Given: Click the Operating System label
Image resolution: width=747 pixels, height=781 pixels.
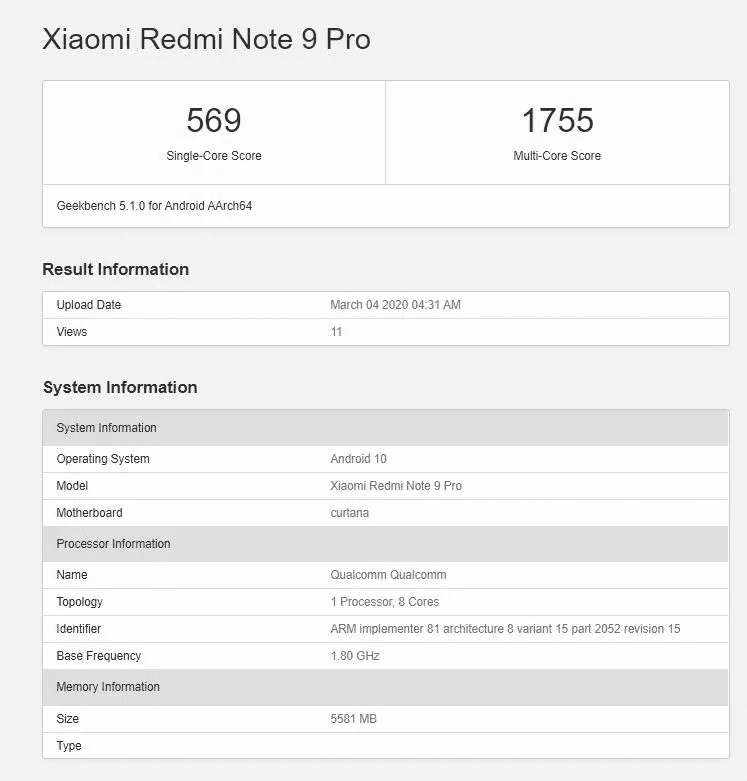Looking at the screenshot, I should pyautogui.click(x=103, y=459).
